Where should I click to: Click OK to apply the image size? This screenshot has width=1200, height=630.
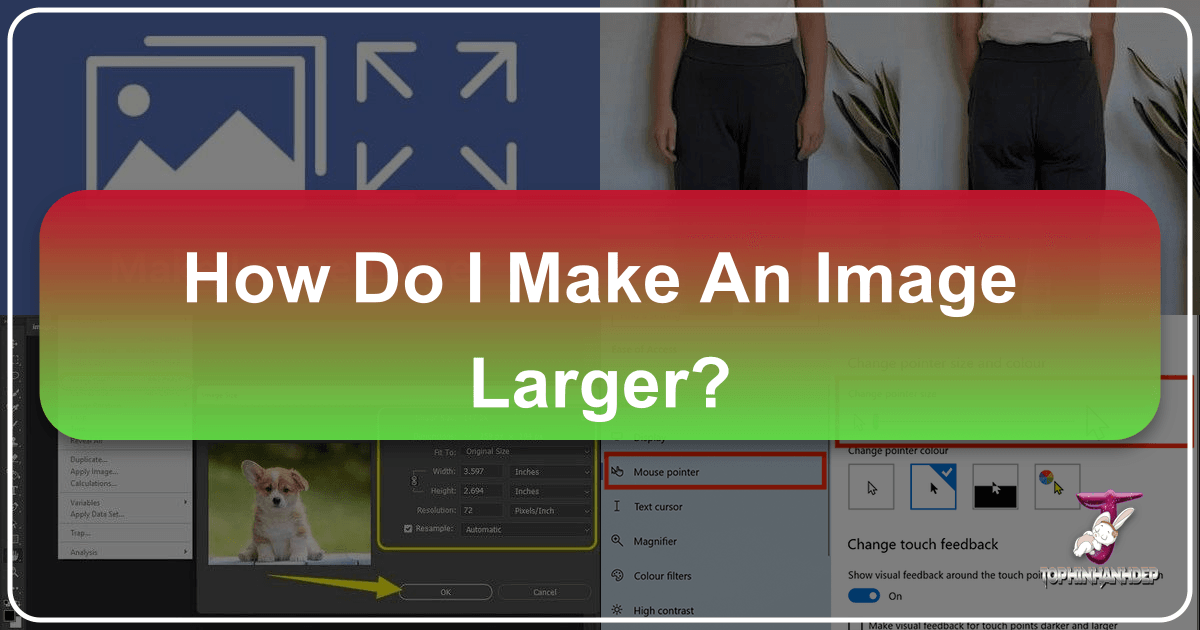pyautogui.click(x=445, y=591)
